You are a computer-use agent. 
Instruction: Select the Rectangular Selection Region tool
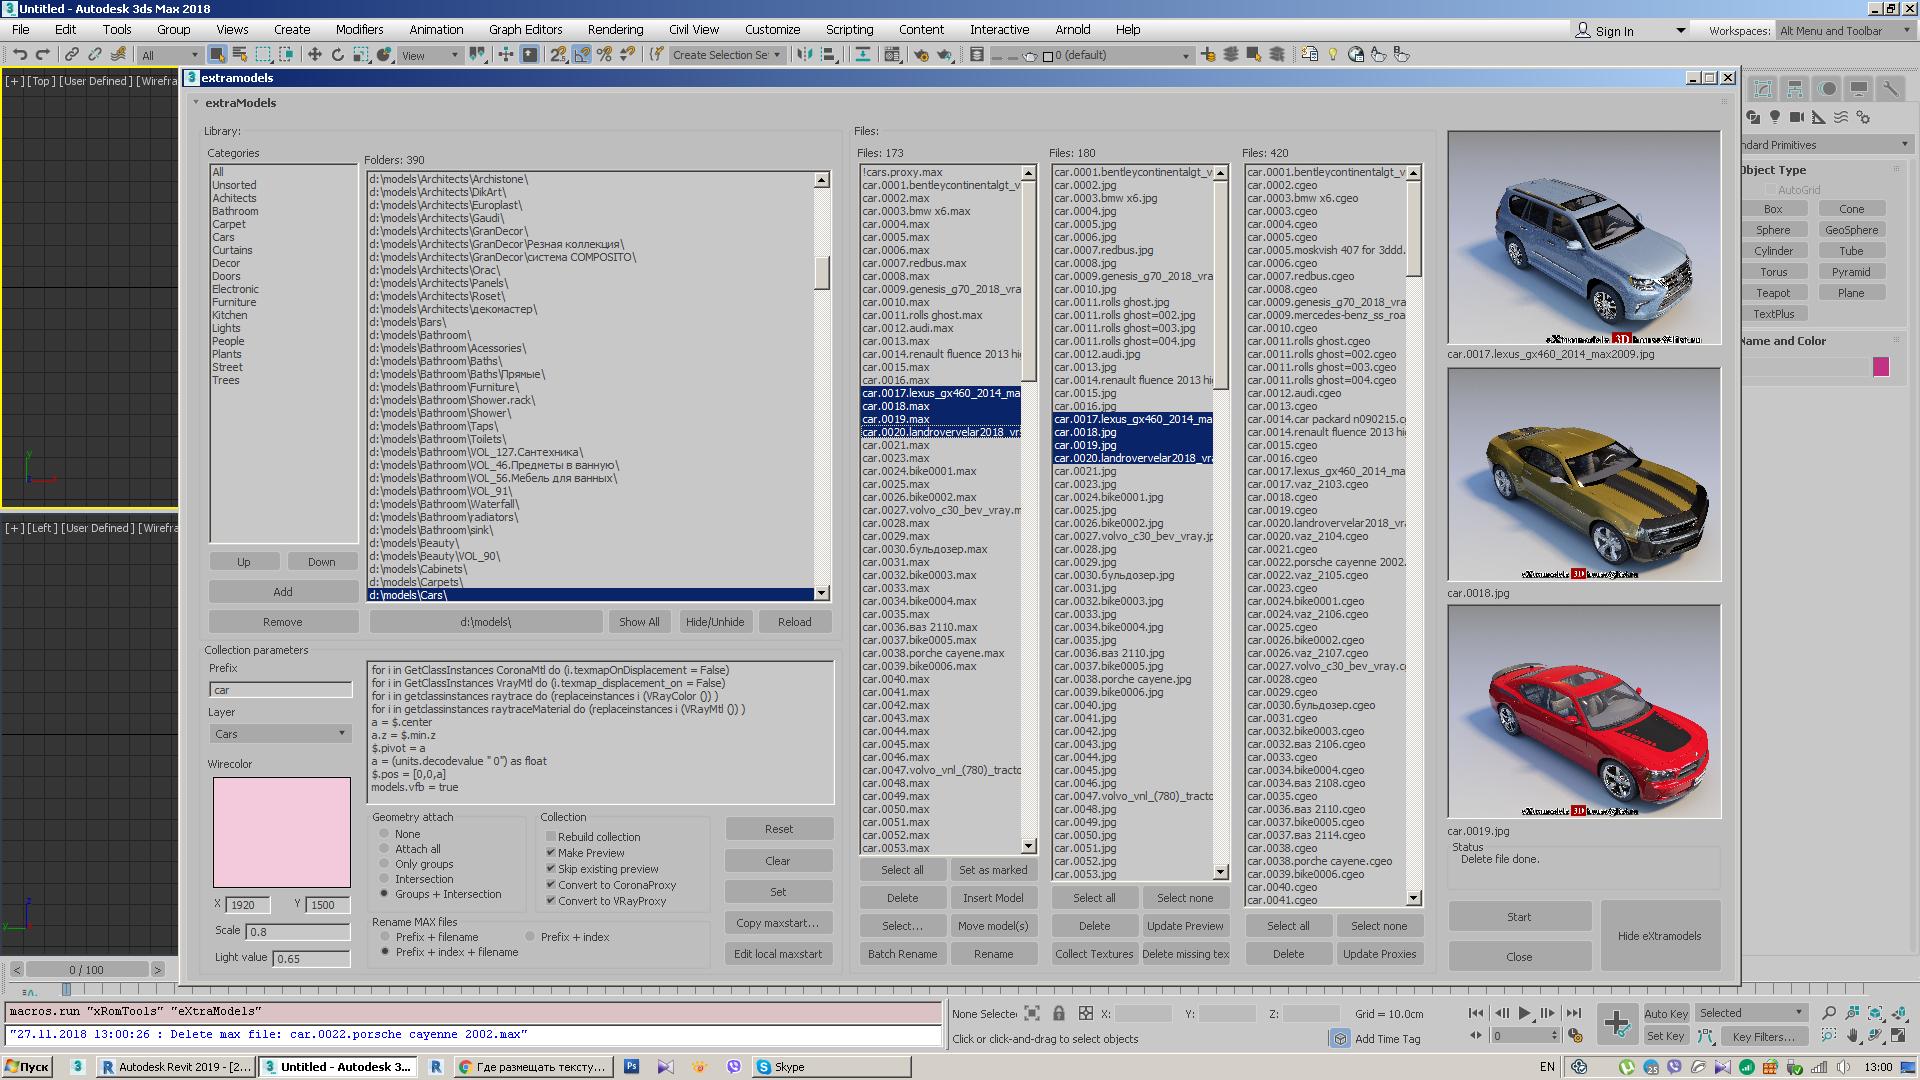coord(263,55)
